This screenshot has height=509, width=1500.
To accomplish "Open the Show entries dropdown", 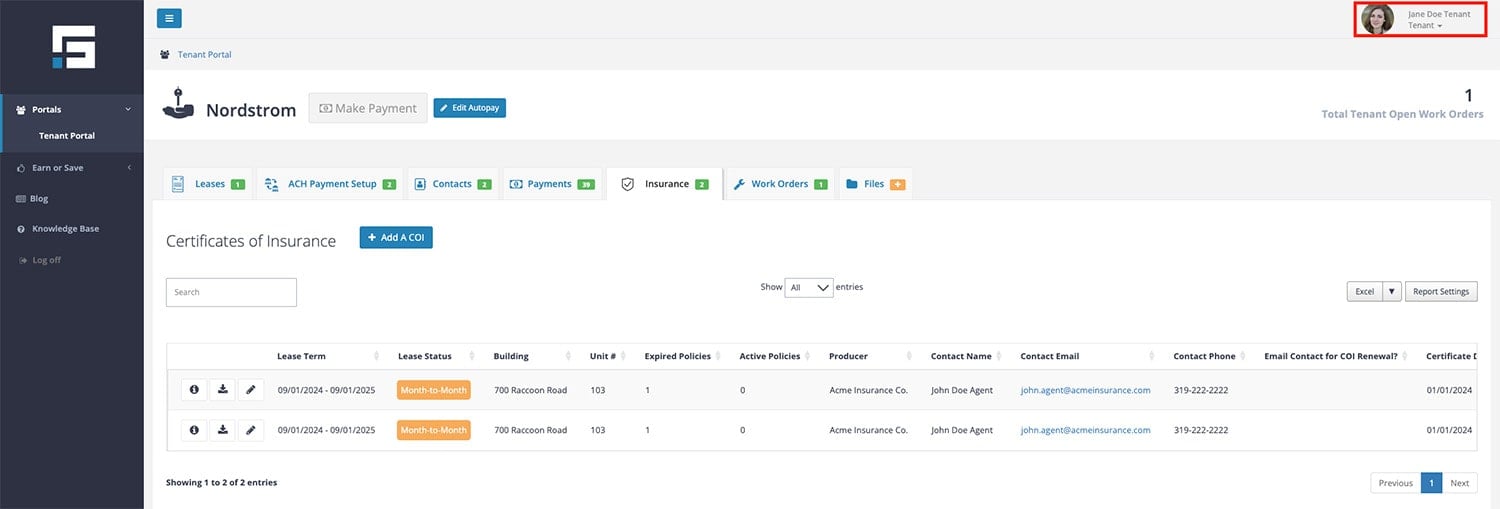I will (809, 288).
